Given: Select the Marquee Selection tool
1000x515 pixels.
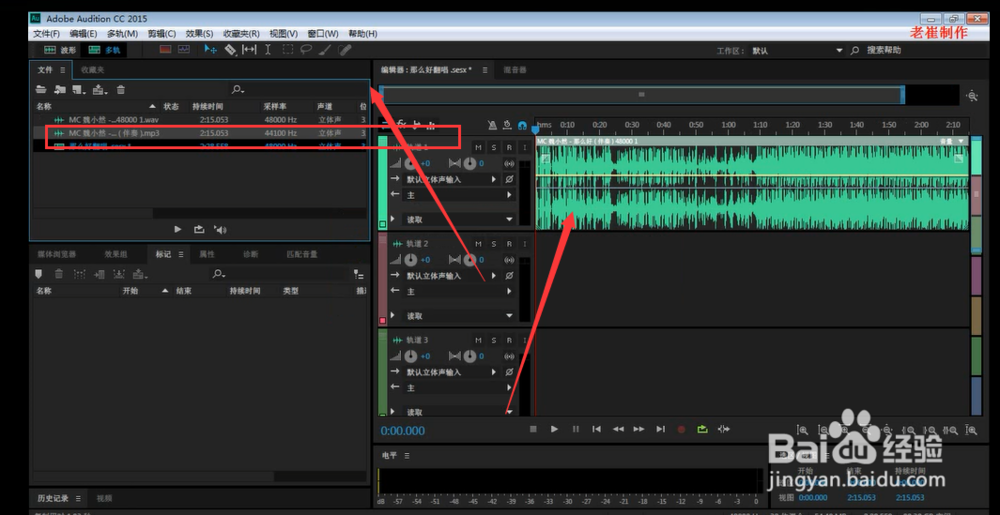Looking at the screenshot, I should point(288,49).
